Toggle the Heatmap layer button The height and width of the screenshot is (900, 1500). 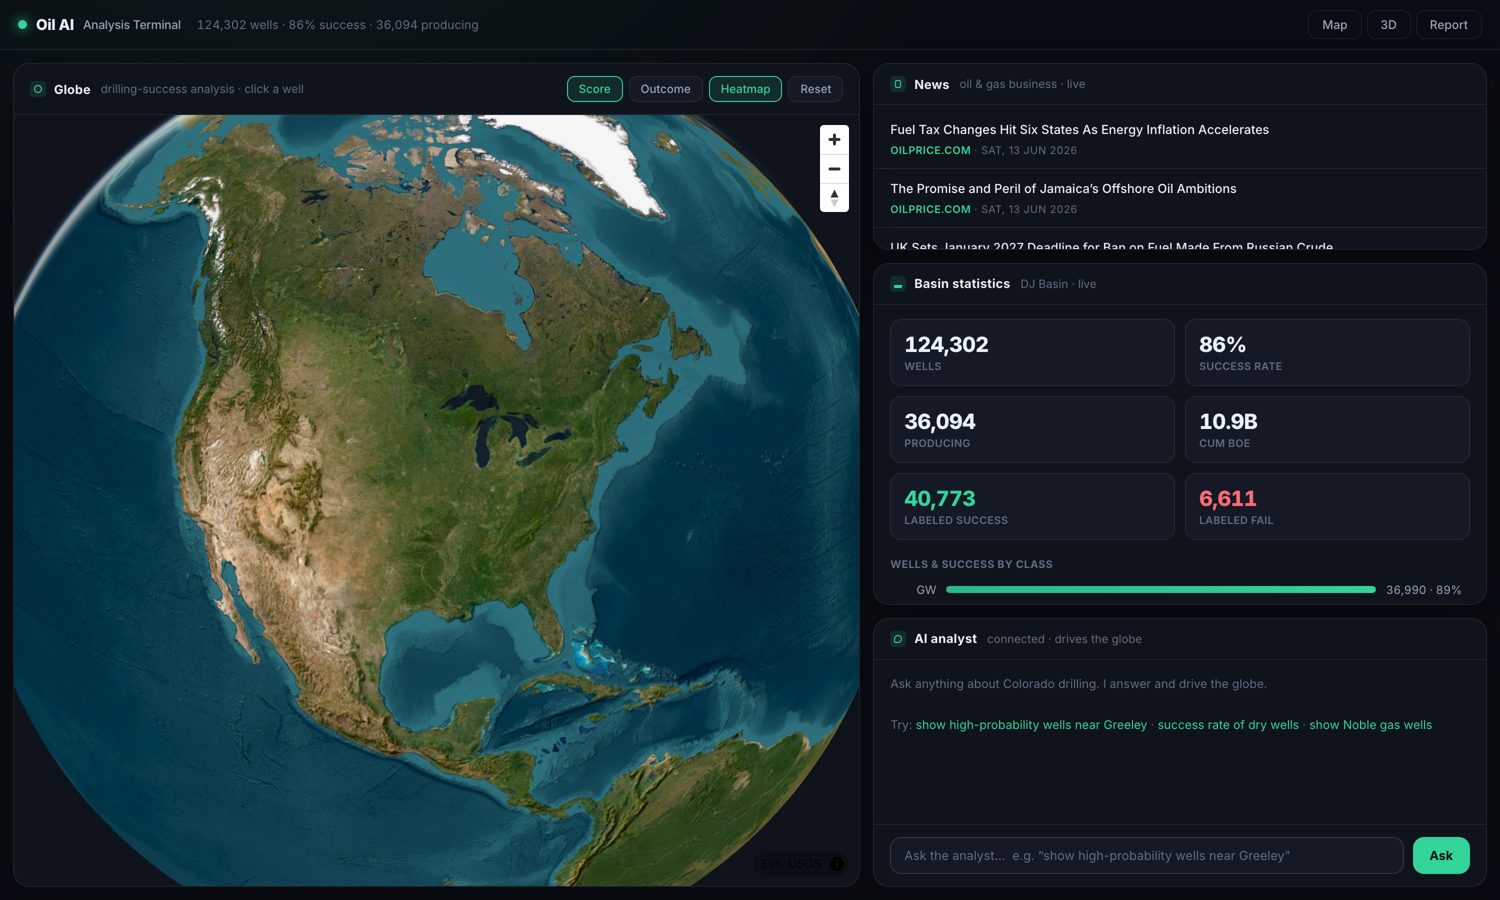[x=745, y=89]
